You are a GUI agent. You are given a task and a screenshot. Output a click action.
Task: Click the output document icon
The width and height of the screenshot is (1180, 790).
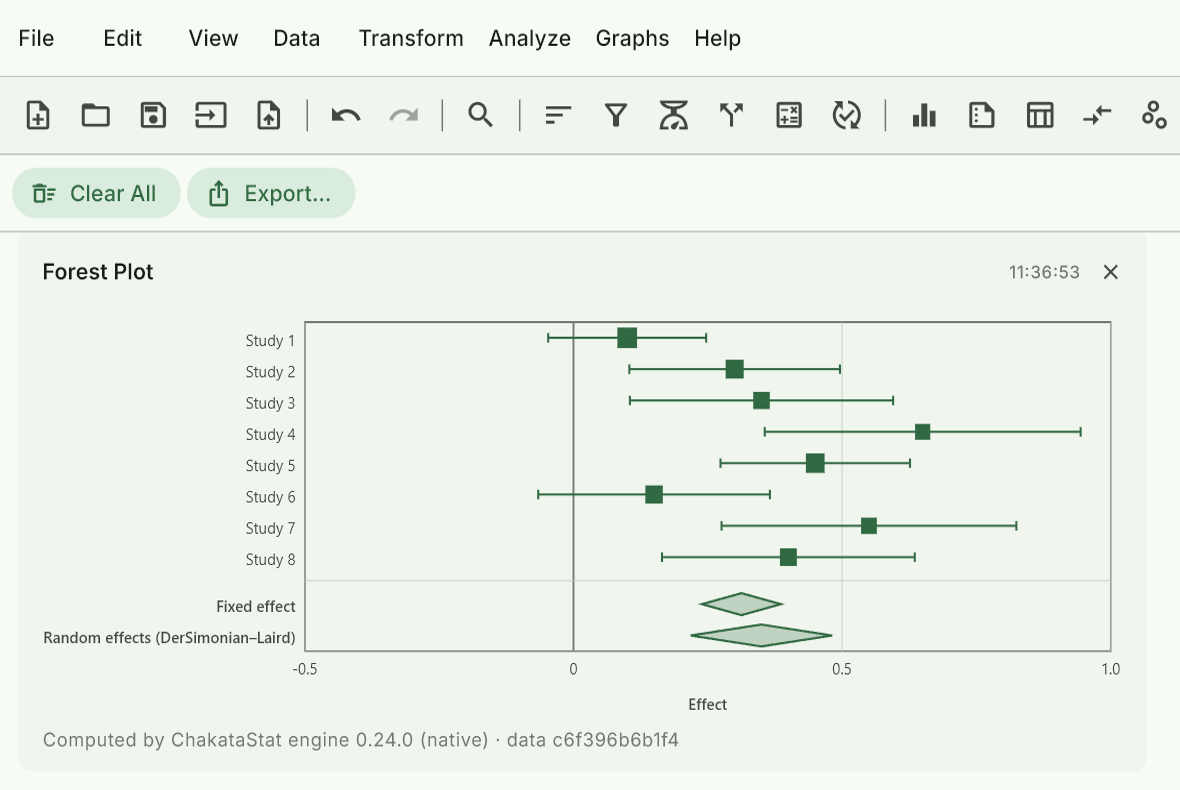[981, 115]
